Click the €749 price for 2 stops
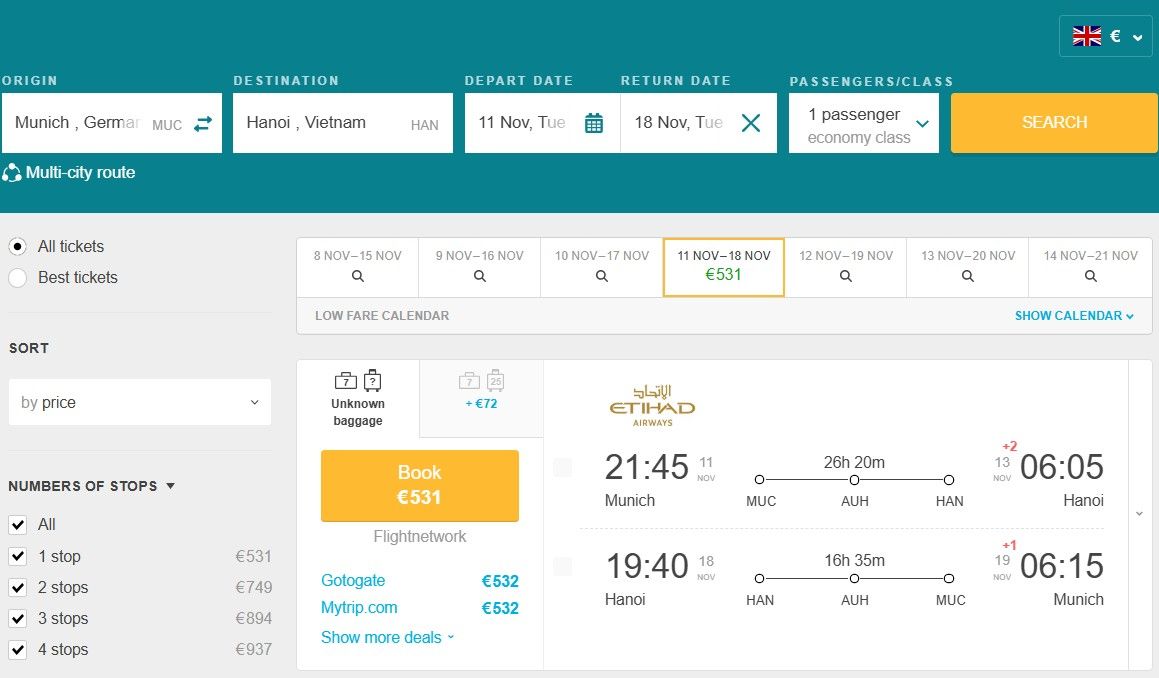Image resolution: width=1159 pixels, height=678 pixels. click(254, 587)
